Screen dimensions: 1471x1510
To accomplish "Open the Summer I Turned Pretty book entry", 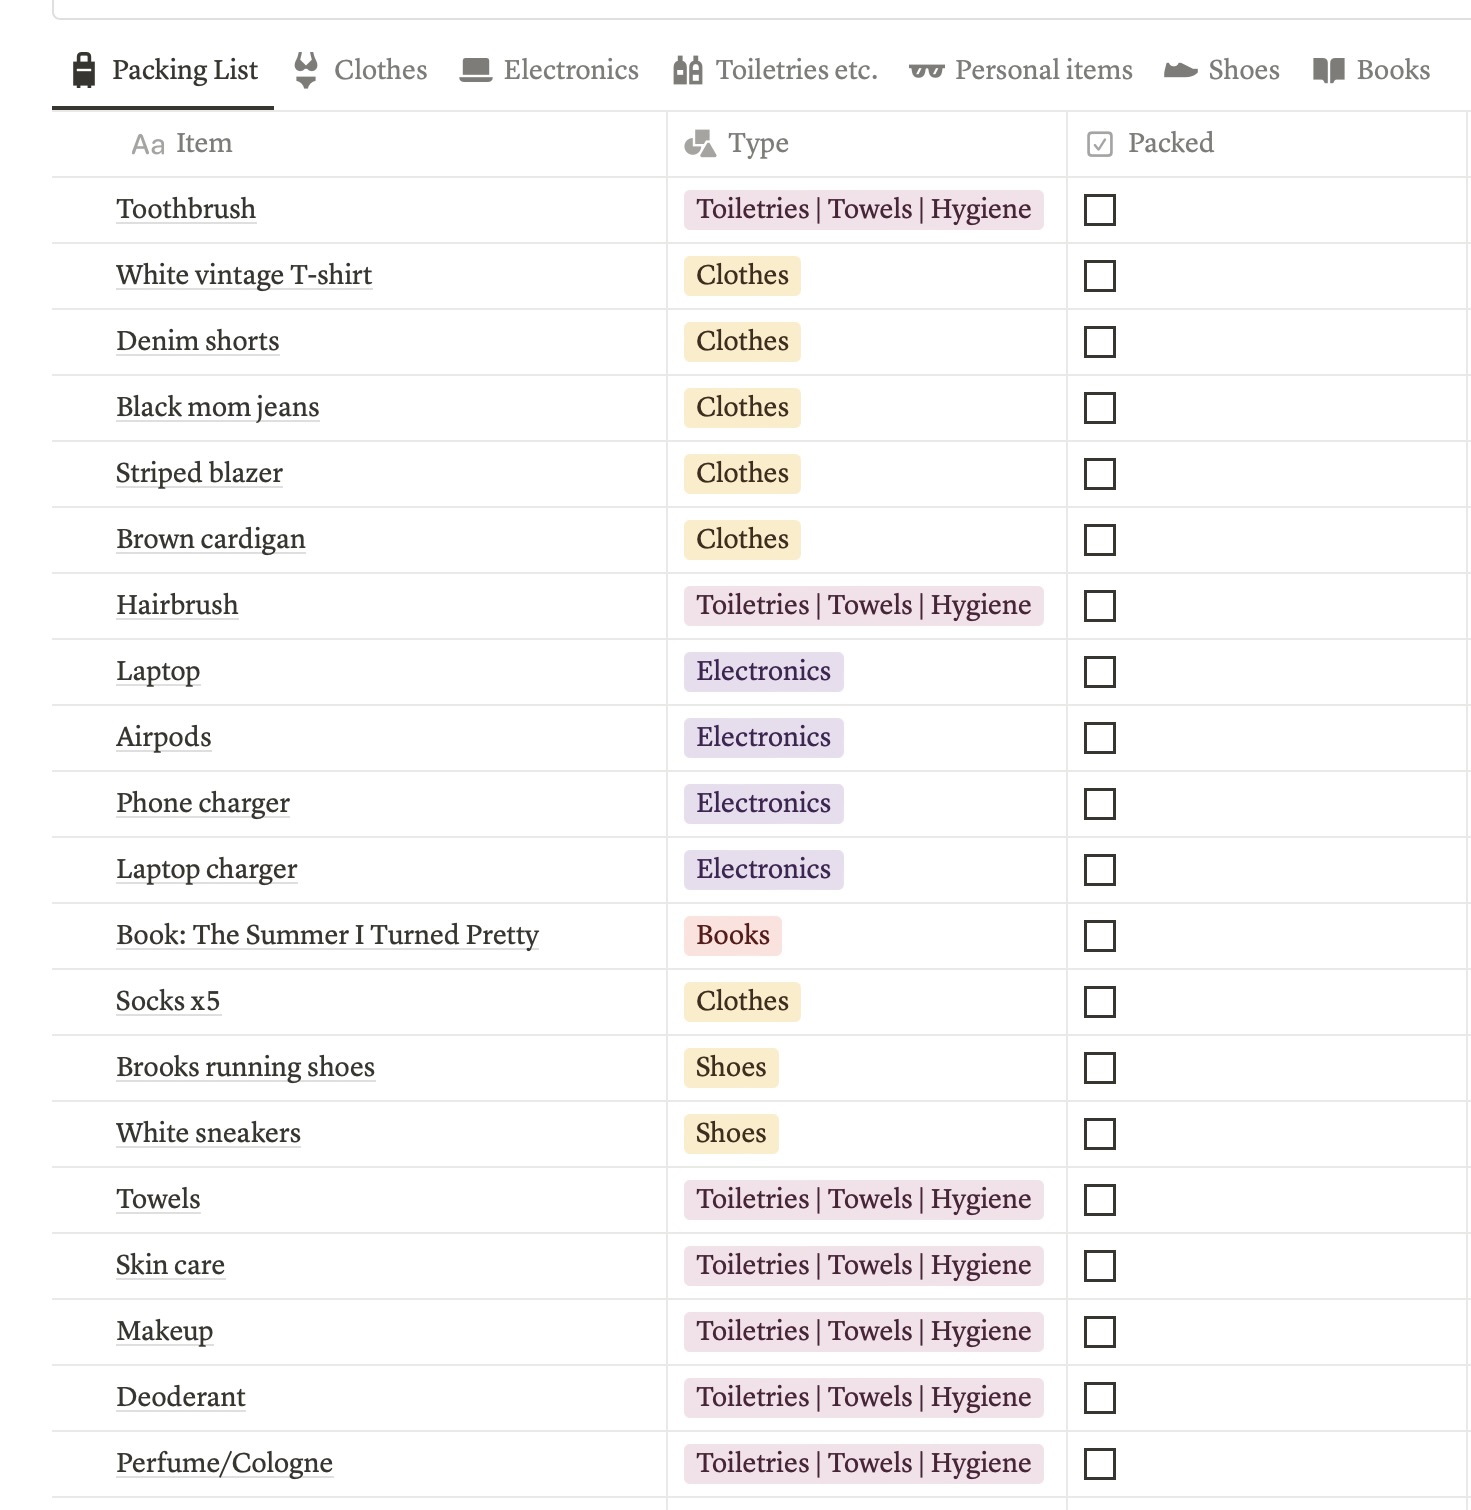I will point(326,935).
